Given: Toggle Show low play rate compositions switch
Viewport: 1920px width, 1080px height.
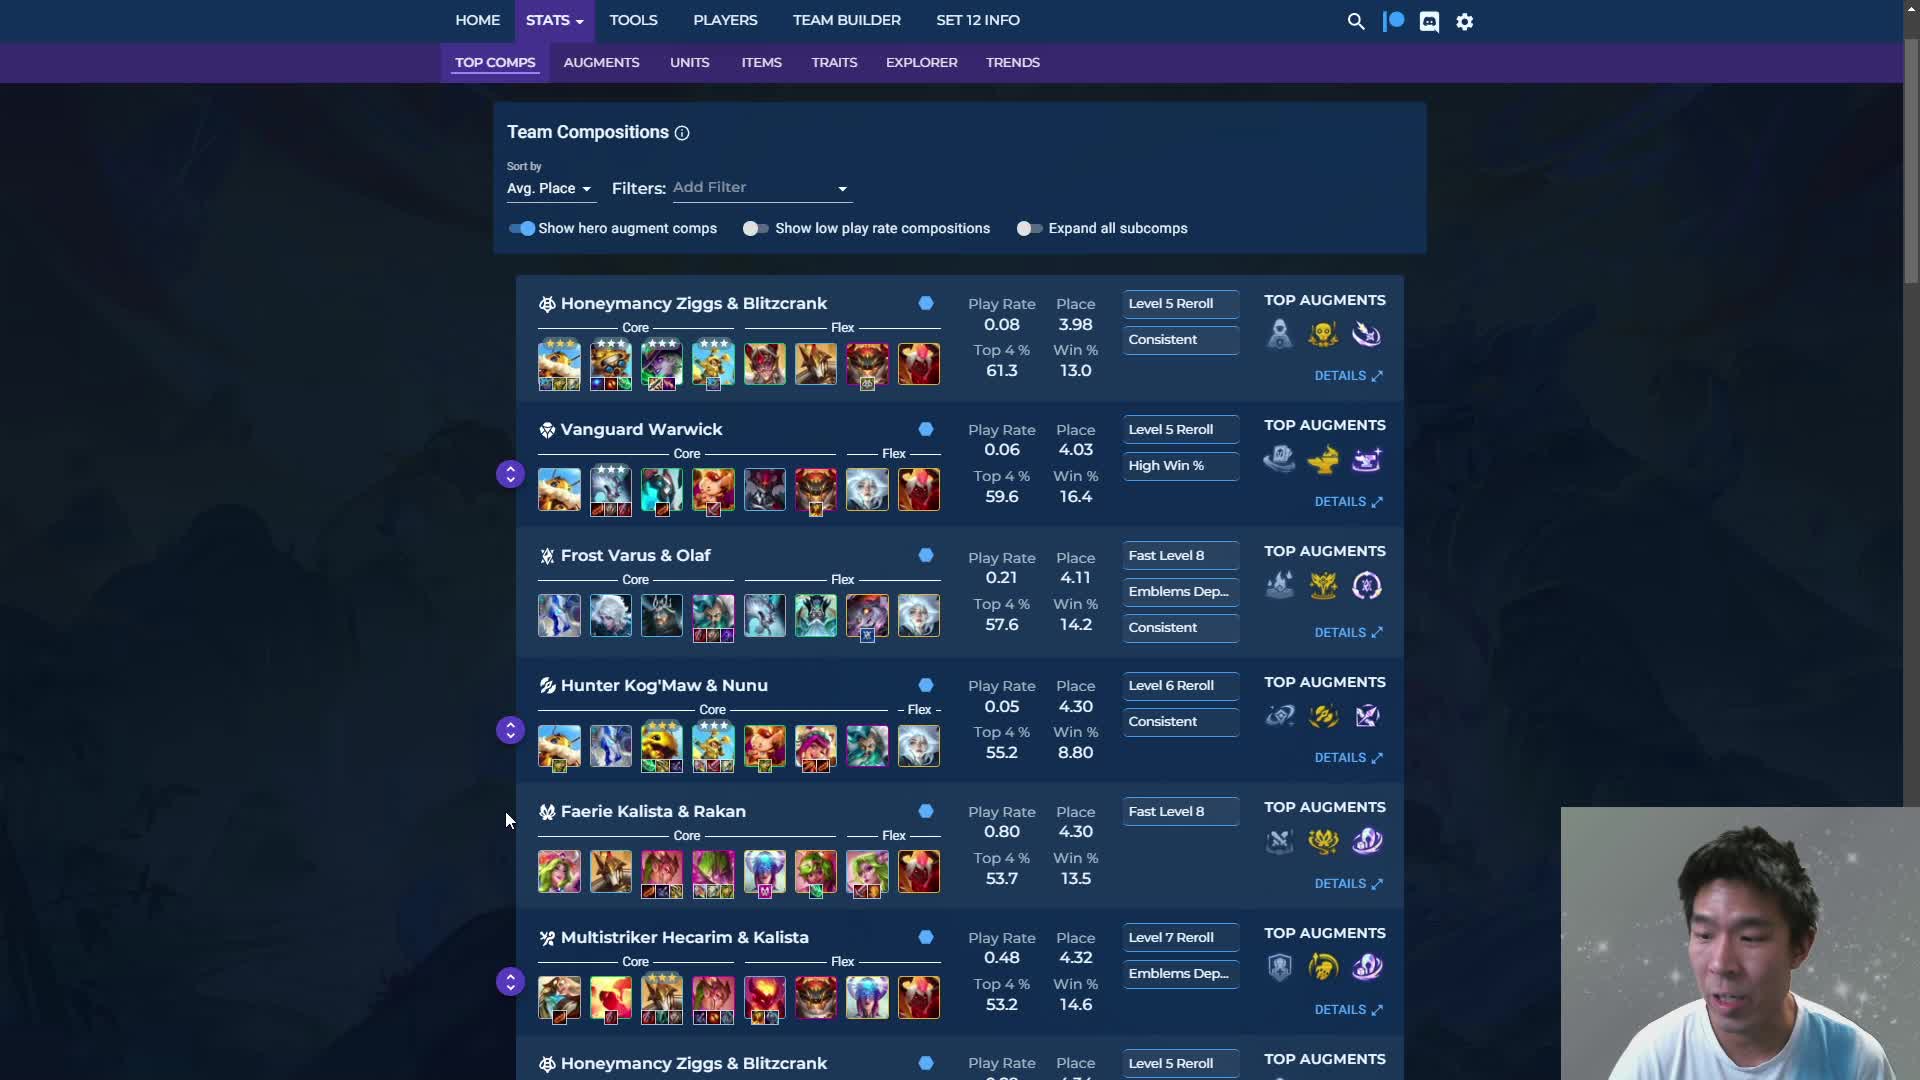Looking at the screenshot, I should 755,229.
